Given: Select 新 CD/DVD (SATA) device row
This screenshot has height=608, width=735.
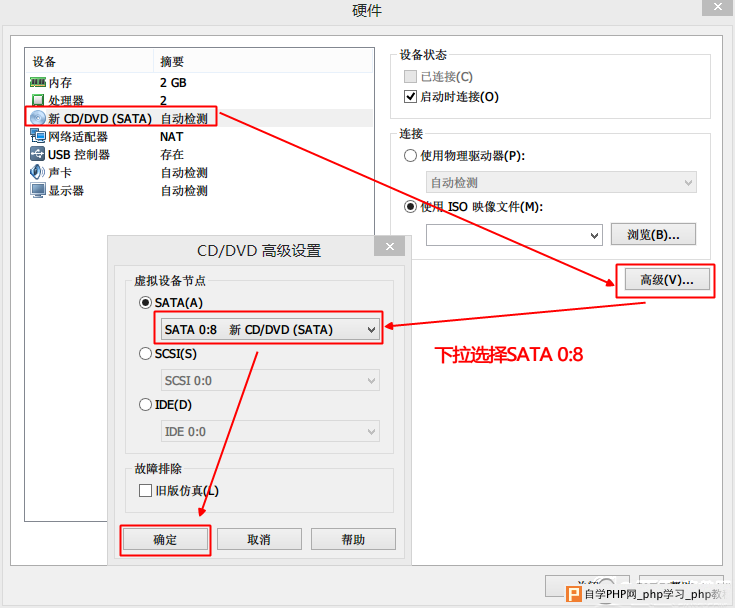Looking at the screenshot, I should coord(199,118).
